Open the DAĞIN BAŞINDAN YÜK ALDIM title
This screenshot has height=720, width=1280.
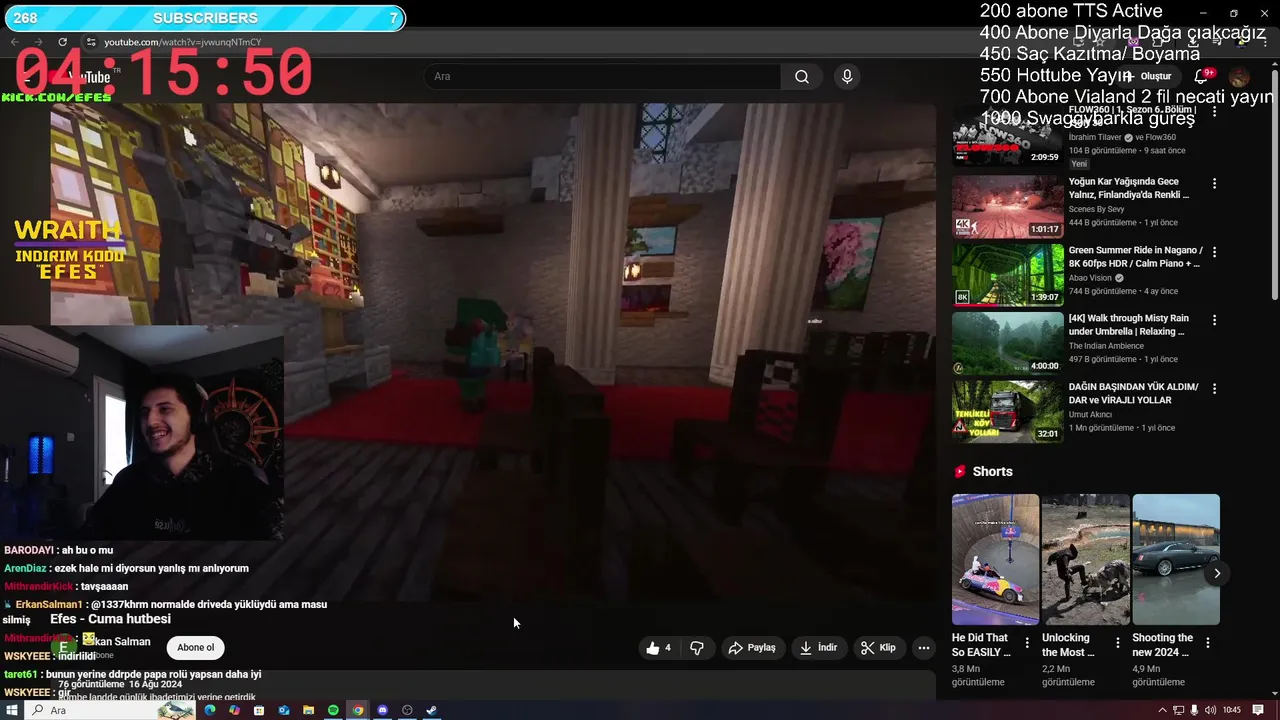point(1133,393)
